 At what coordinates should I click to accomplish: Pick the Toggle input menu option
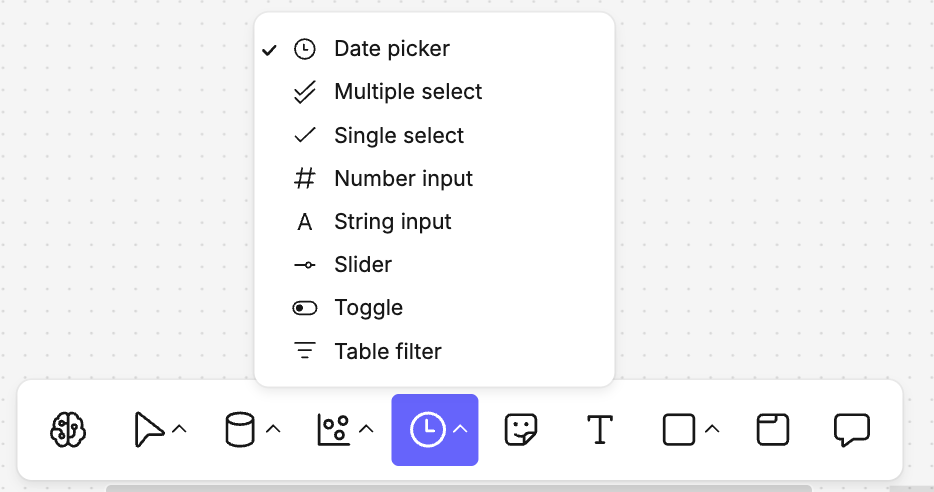pyautogui.click(x=368, y=308)
